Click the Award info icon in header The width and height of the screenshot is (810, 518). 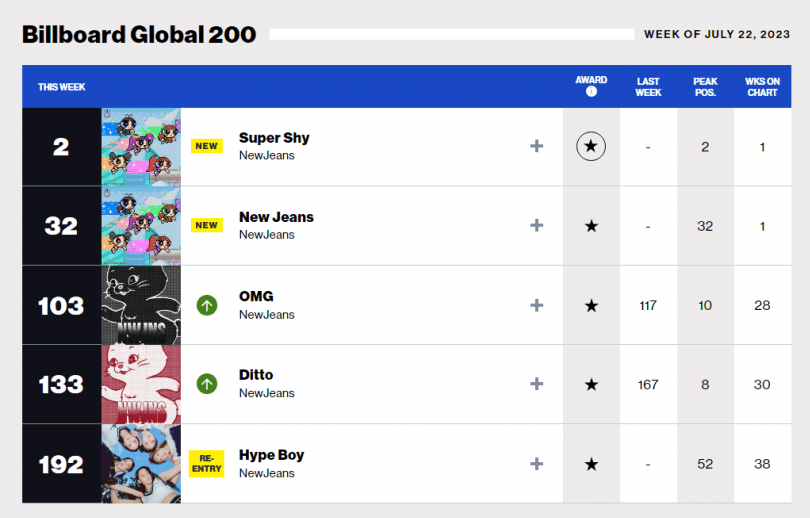pyautogui.click(x=591, y=91)
